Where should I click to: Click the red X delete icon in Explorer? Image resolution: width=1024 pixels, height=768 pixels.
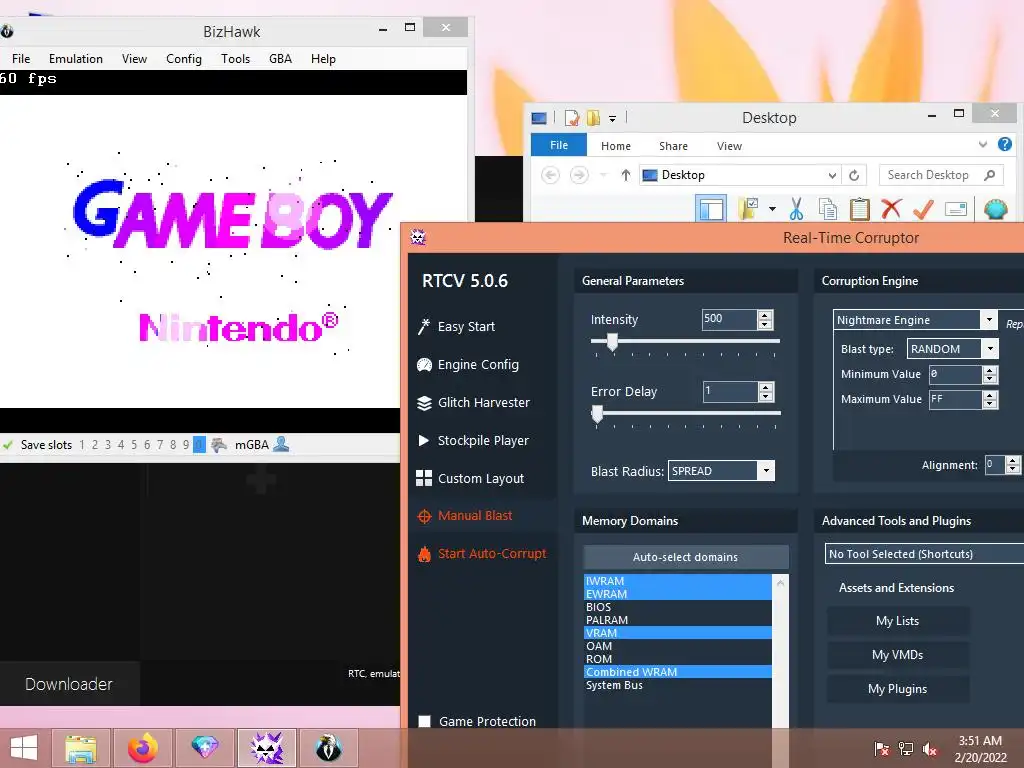coord(891,209)
